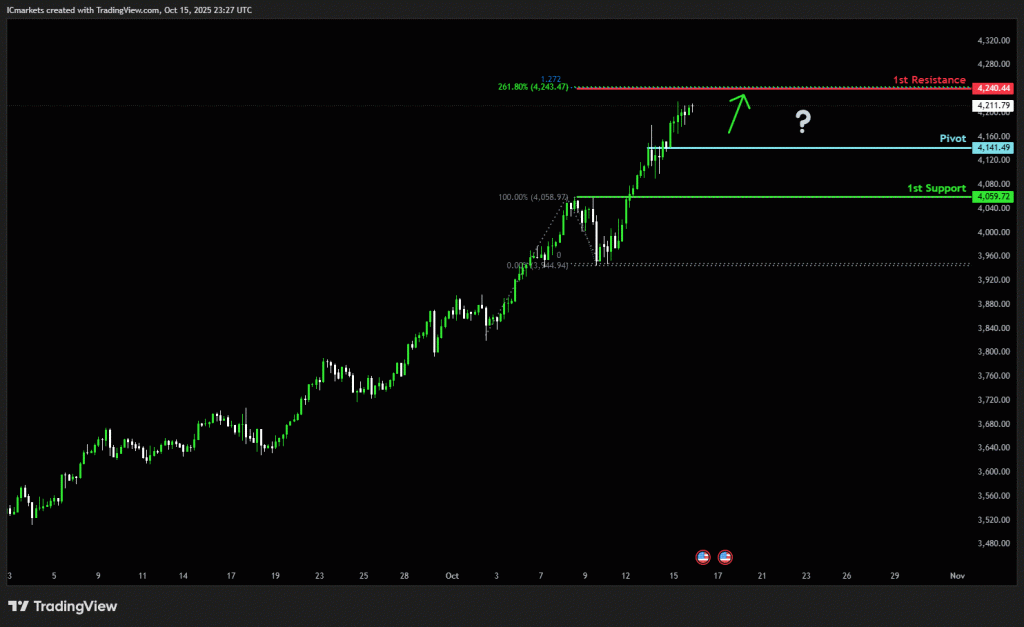This screenshot has width=1024, height=627.
Task: Click the blue 1.272 level label
Action: 550,79
